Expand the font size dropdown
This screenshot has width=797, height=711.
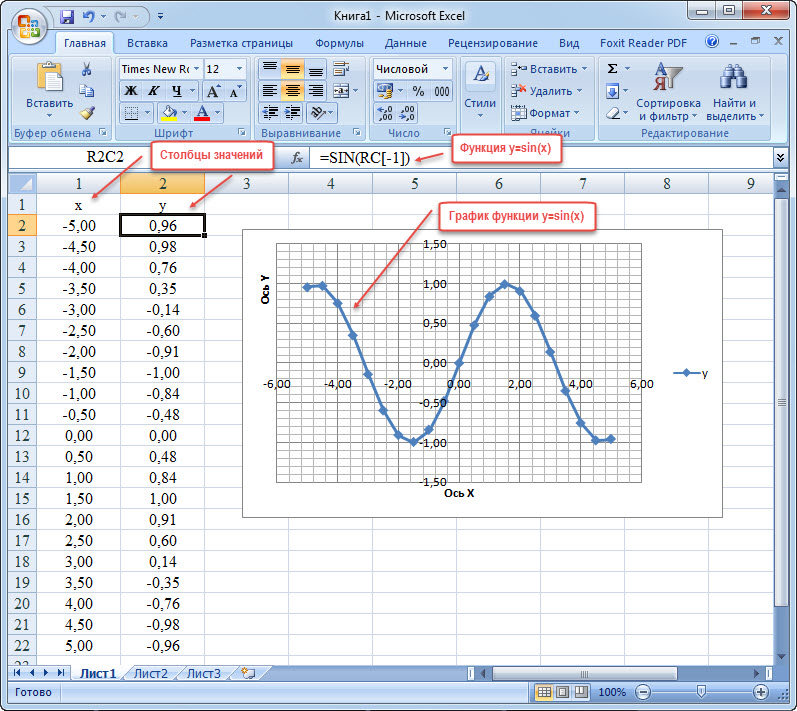239,69
